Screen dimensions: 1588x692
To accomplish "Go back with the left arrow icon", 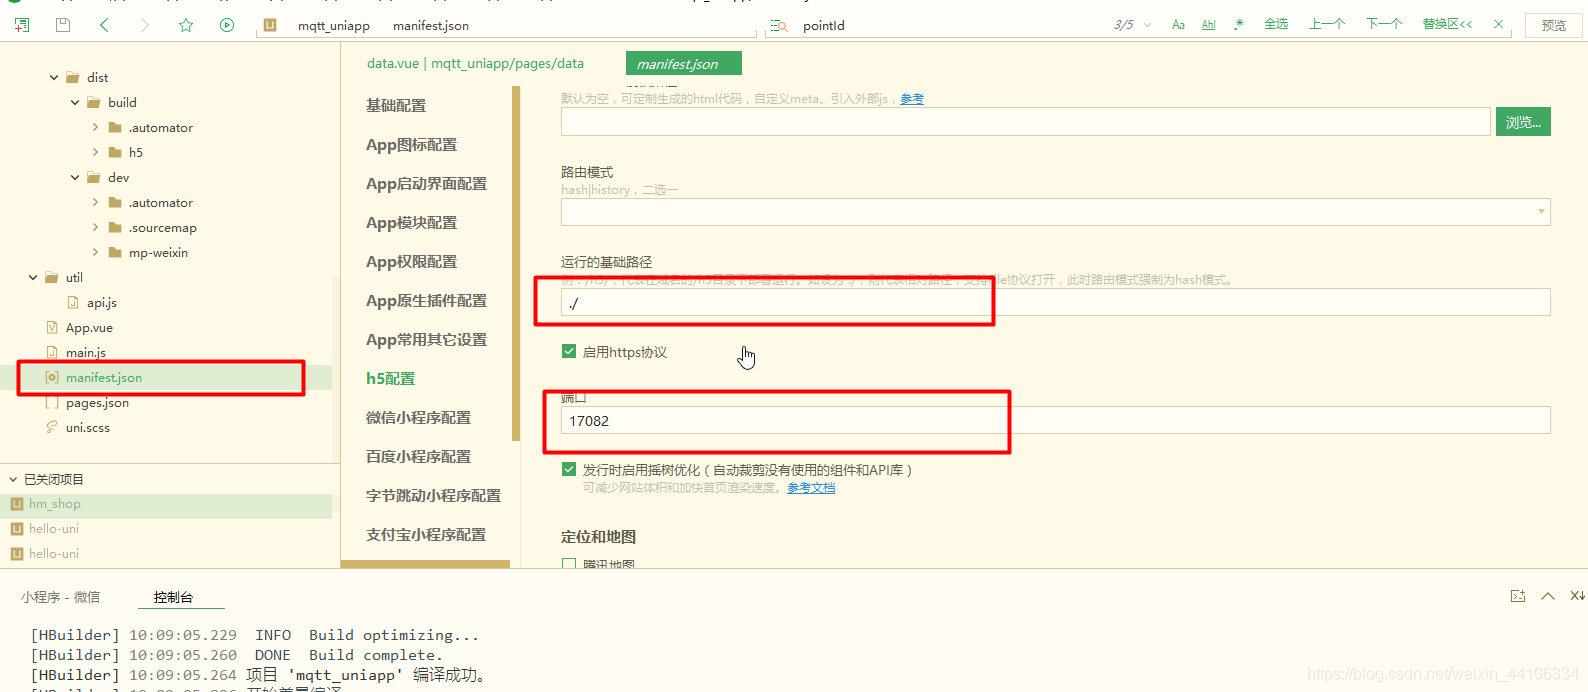I will 104,25.
